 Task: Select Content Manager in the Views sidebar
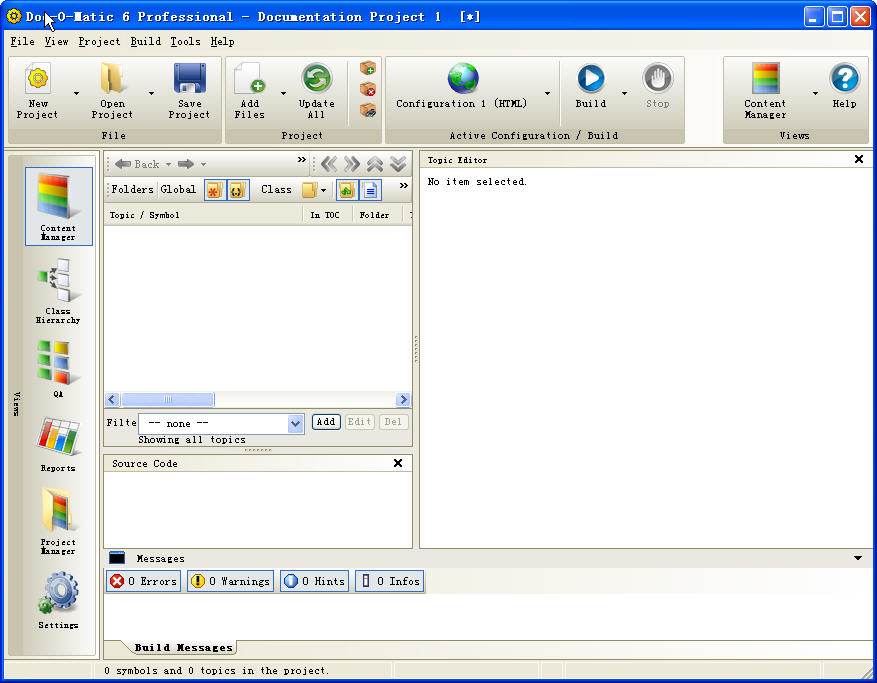click(59, 206)
